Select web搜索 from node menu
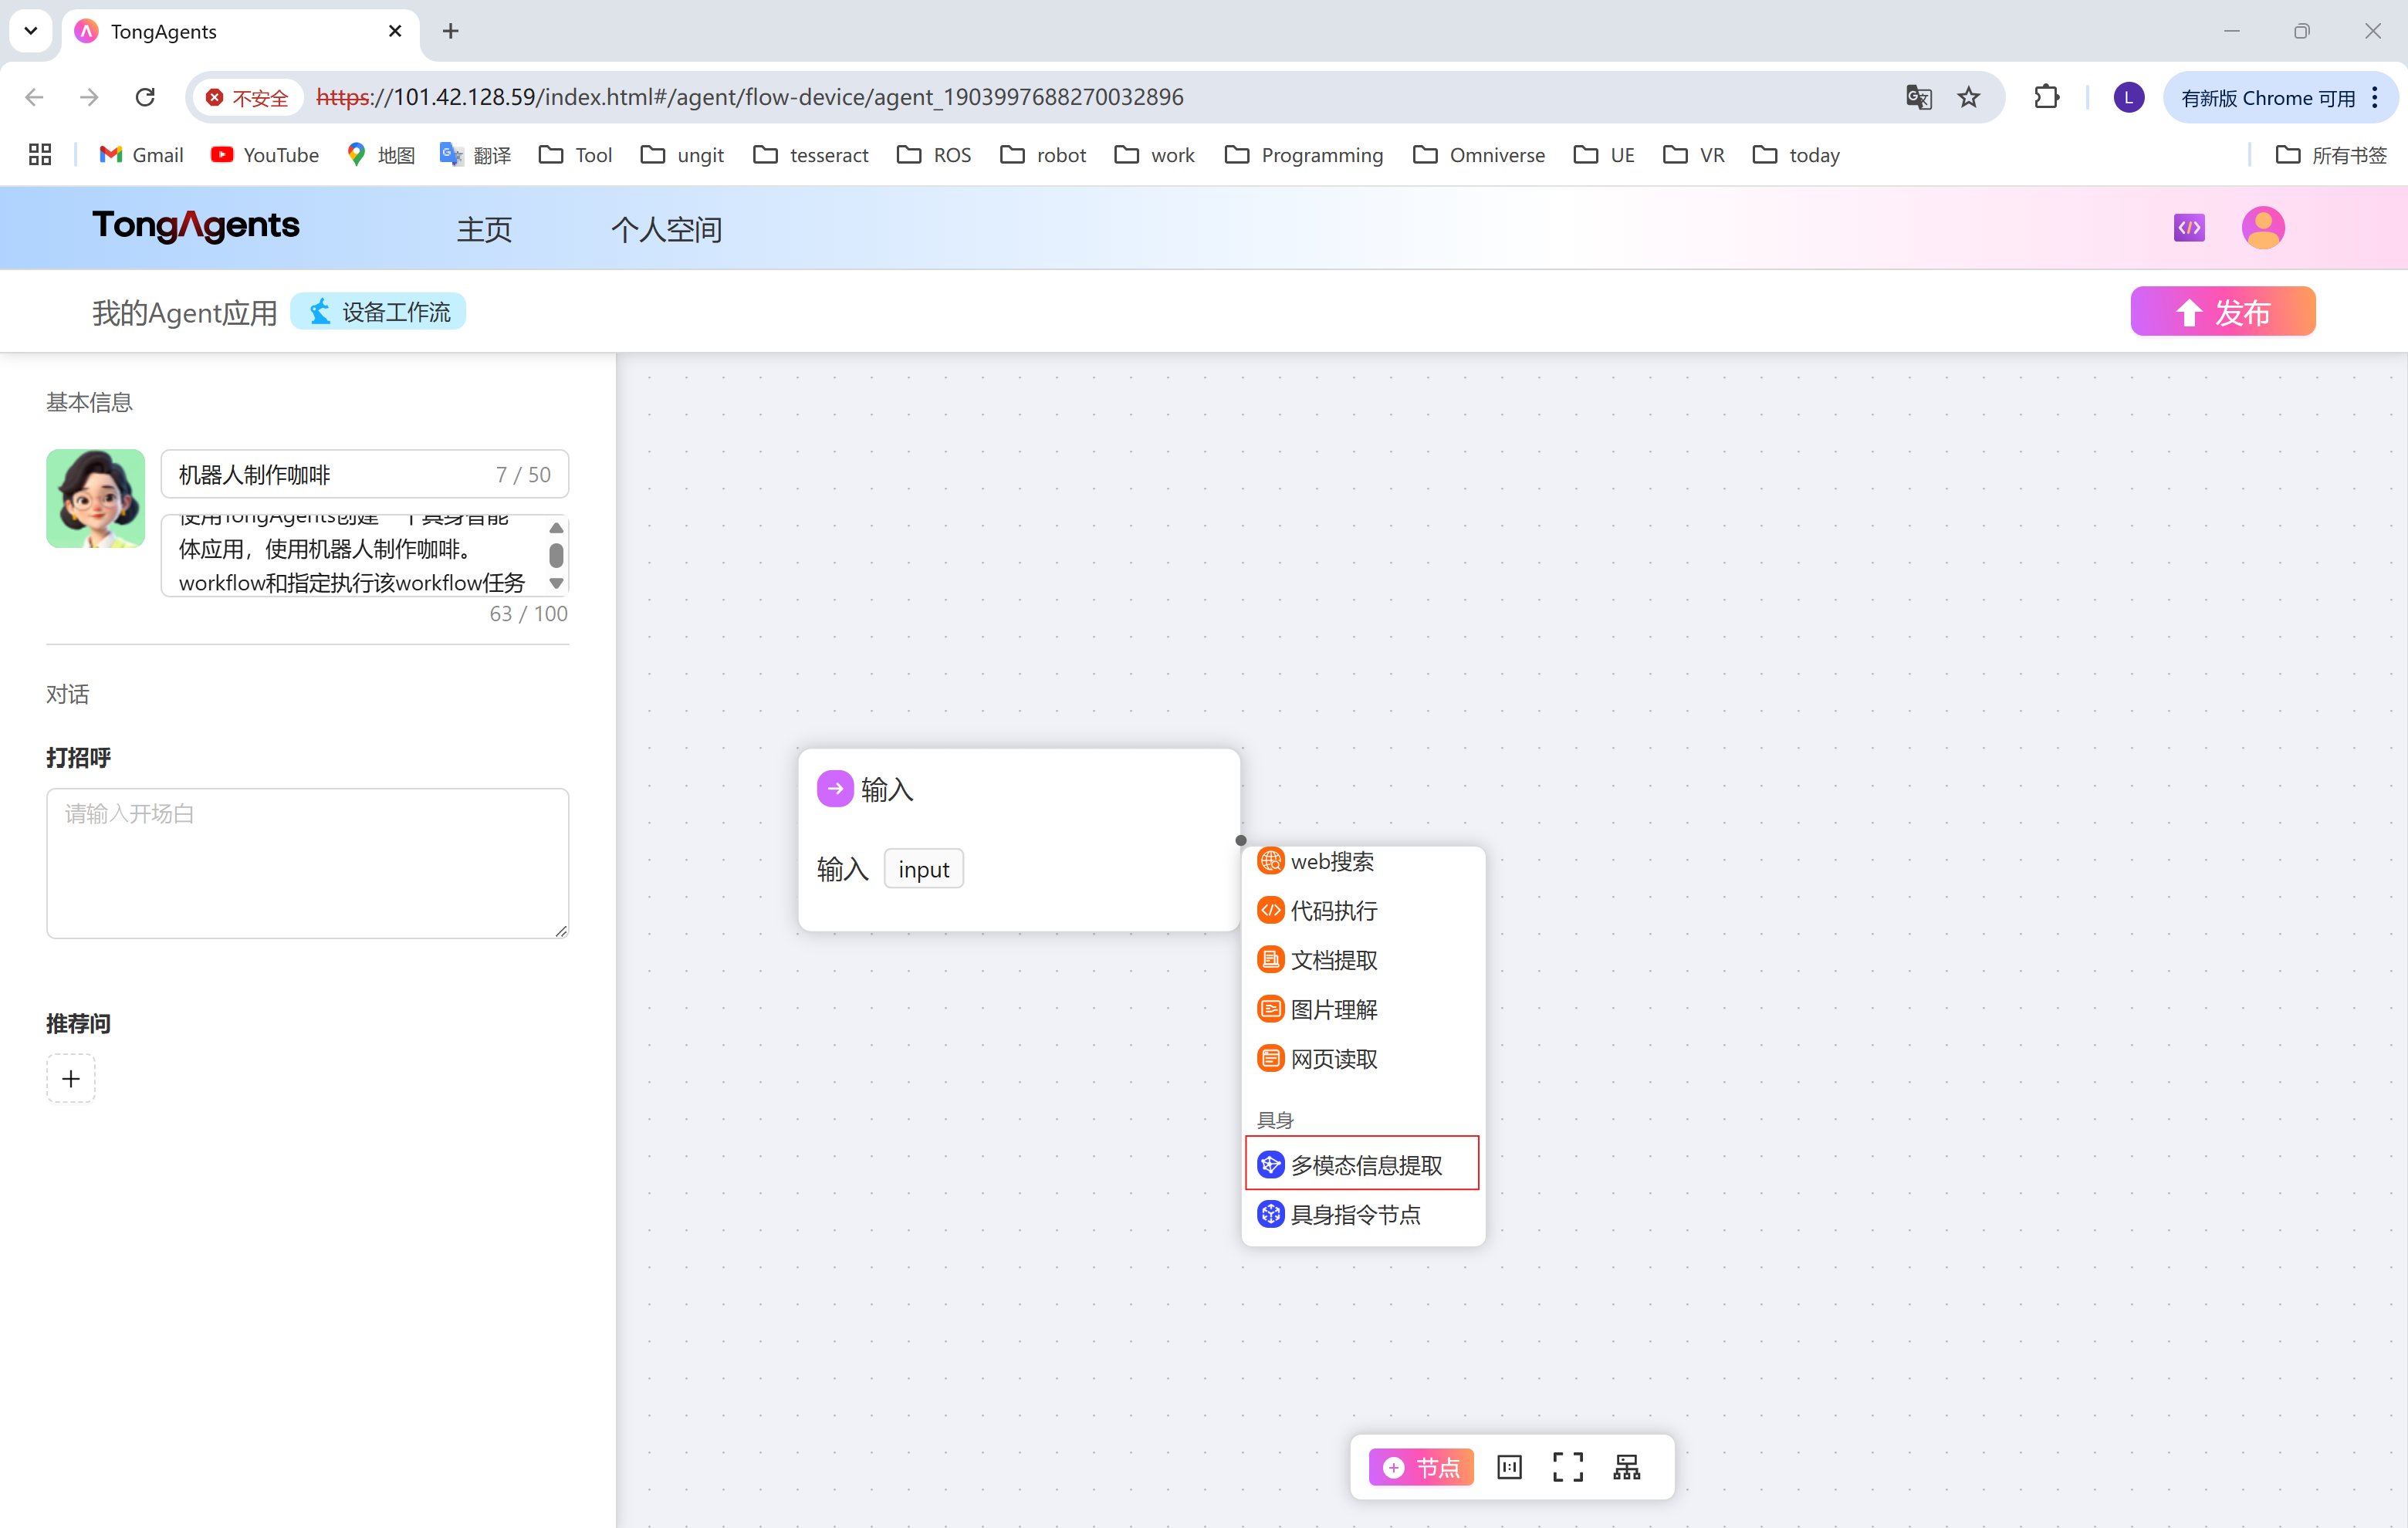 1332,861
